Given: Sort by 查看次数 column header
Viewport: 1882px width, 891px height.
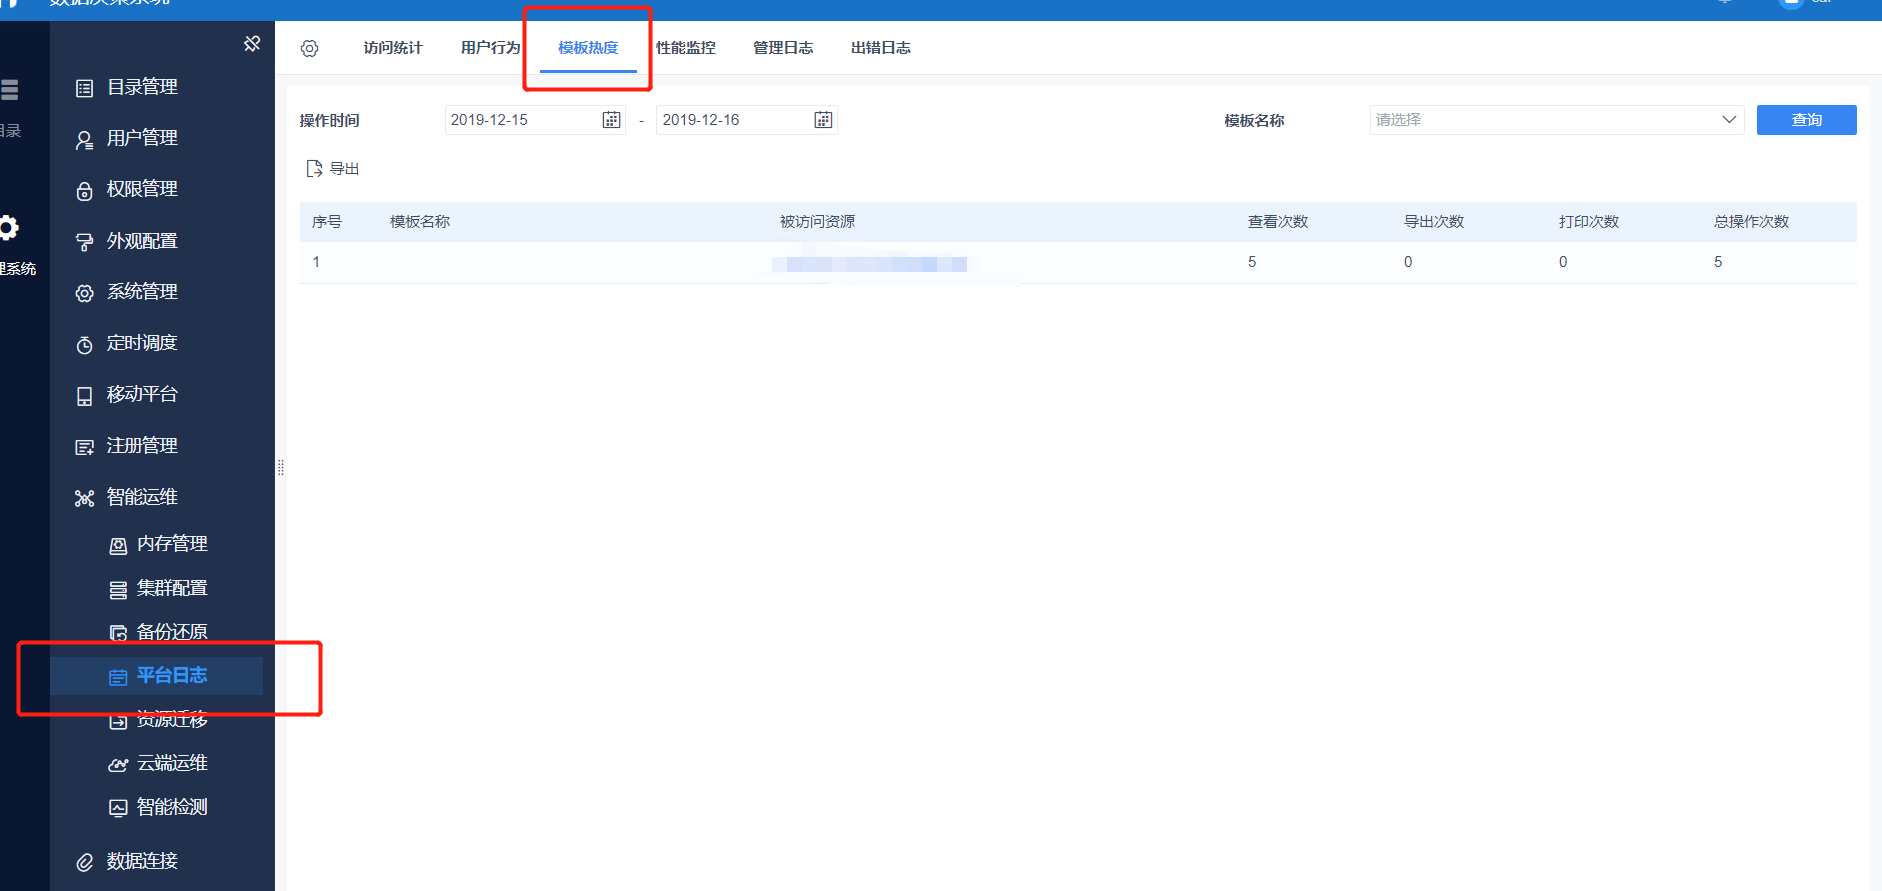Looking at the screenshot, I should pos(1278,222).
